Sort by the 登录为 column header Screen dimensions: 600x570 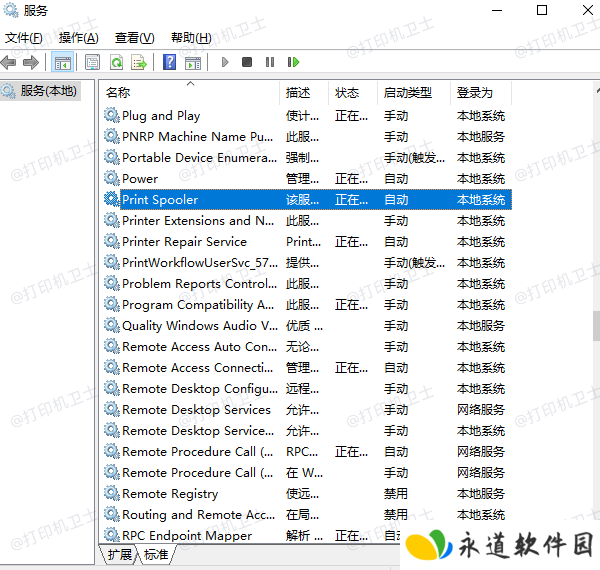pos(481,93)
